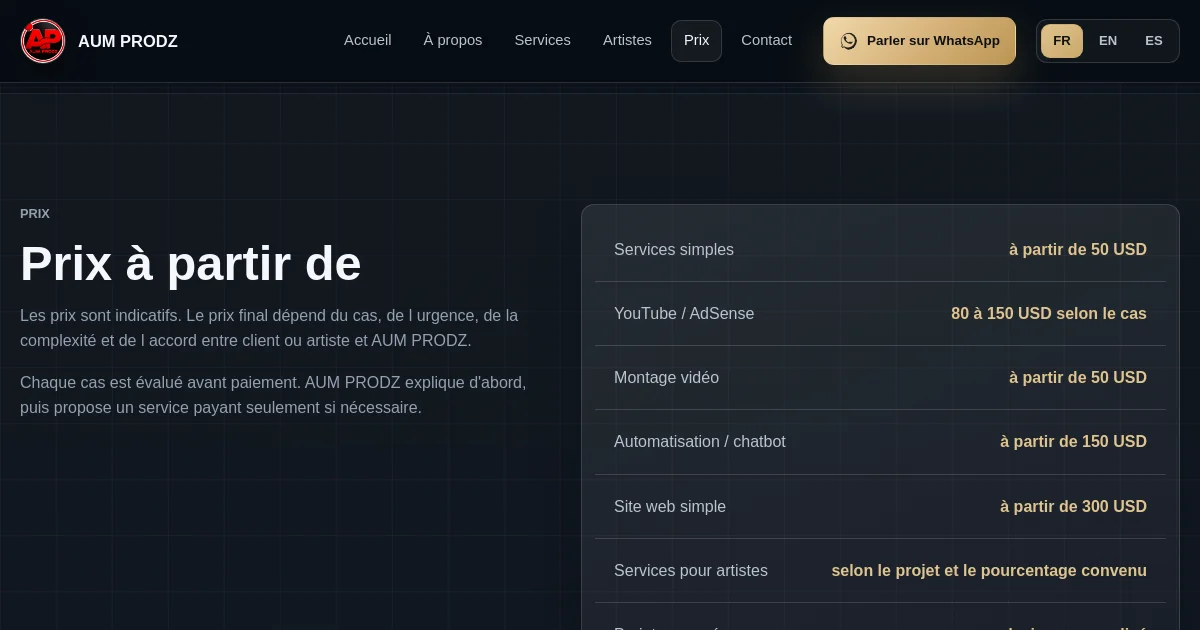This screenshot has width=1200, height=630.
Task: Click the Montage vidéo price 'à partir de 50 USD'
Action: point(1078,378)
